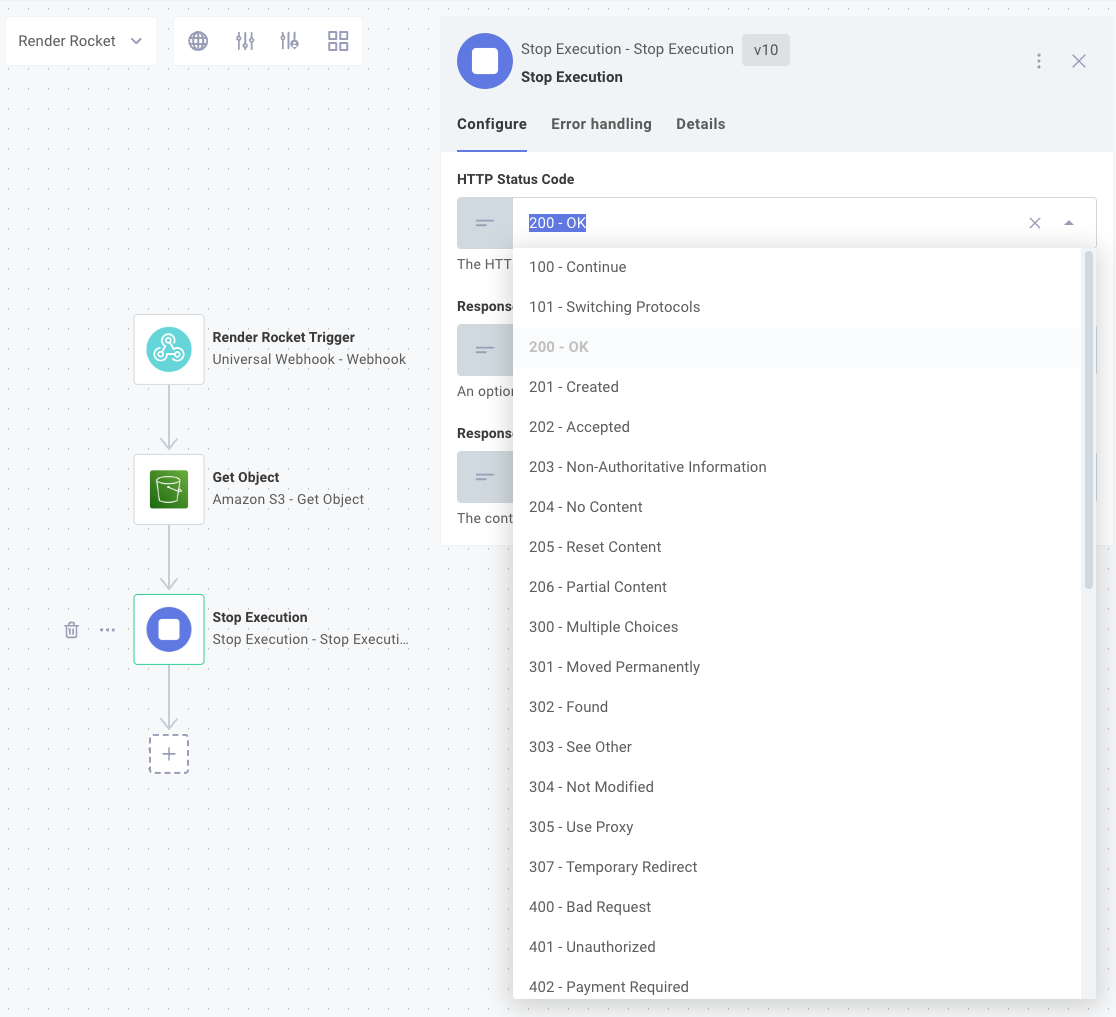Click the Stop Execution node icon in canvas
The image size is (1116, 1017).
tap(168, 629)
